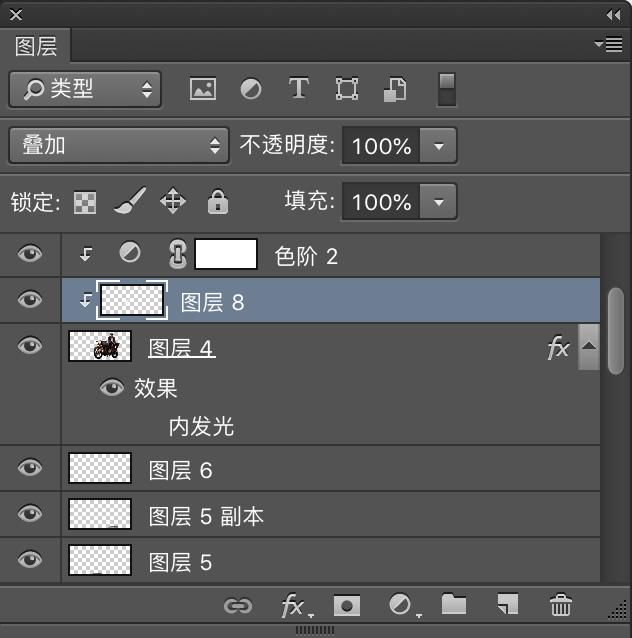Filter for smart objects icon
The image size is (632, 638).
tap(395, 89)
